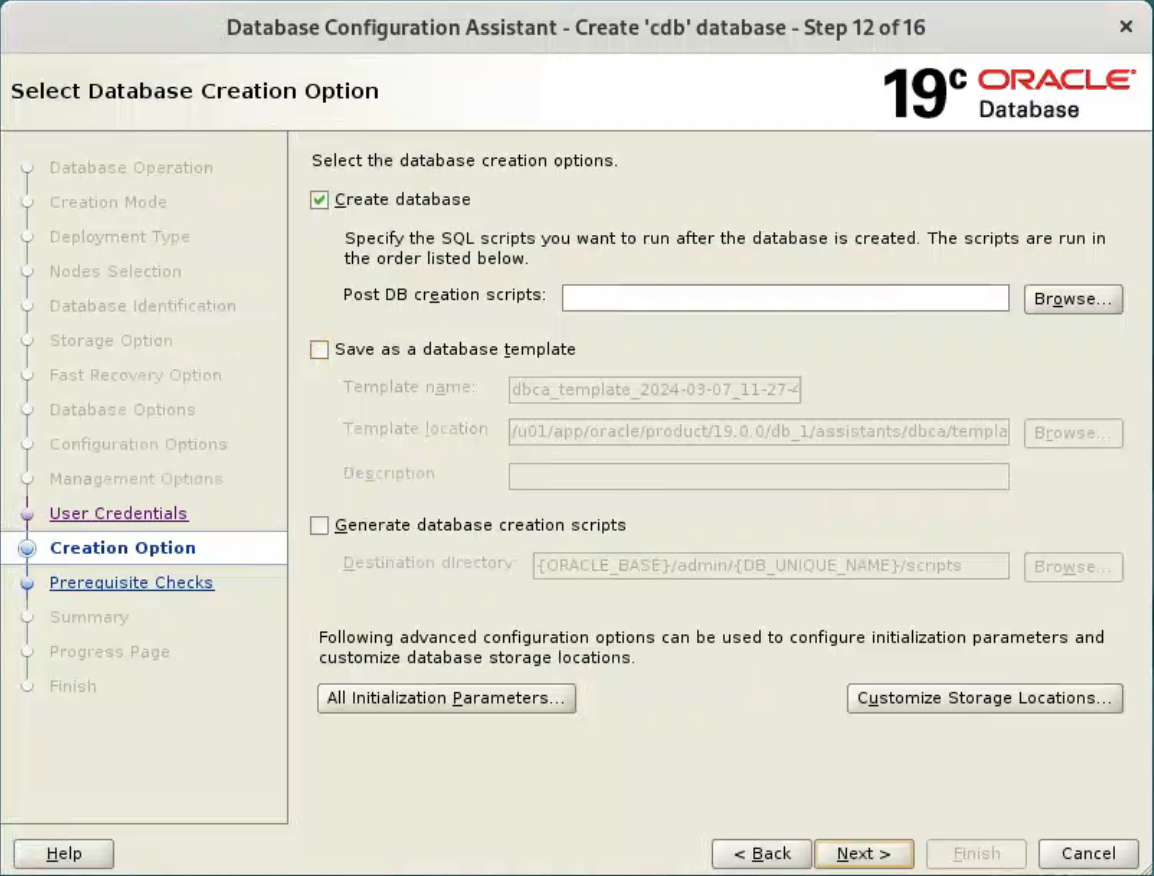Screen dimensions: 1154x876
Task: Click the Configuration Options step label
Action: (138, 444)
